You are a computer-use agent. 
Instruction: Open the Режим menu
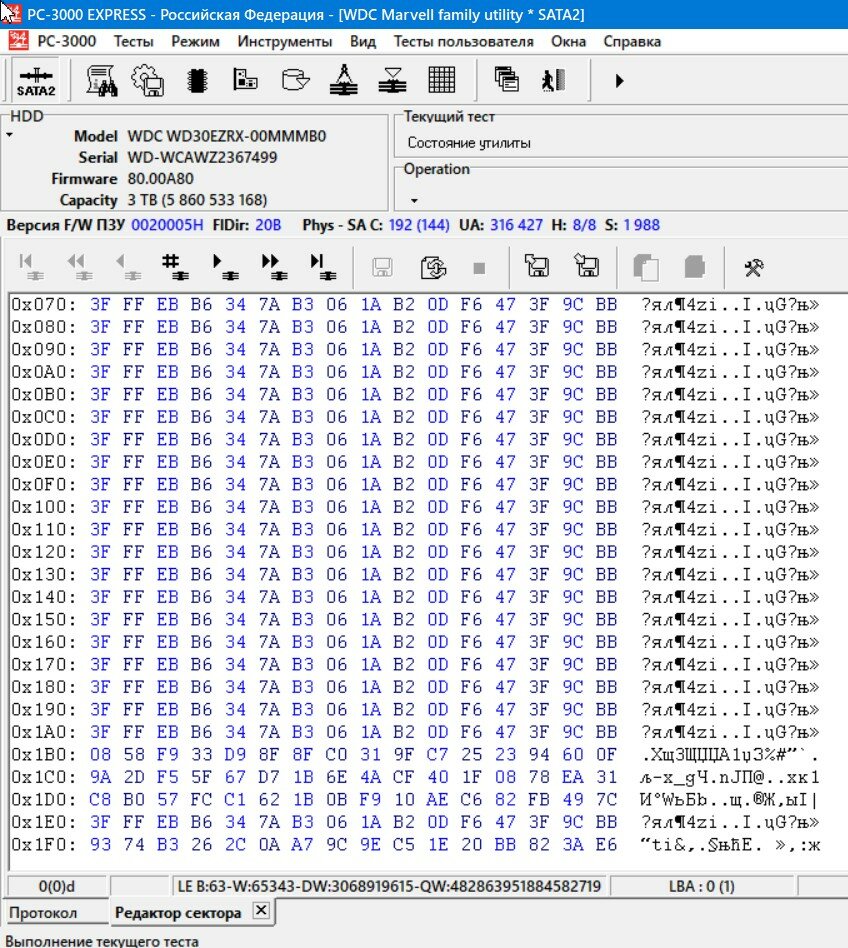195,41
